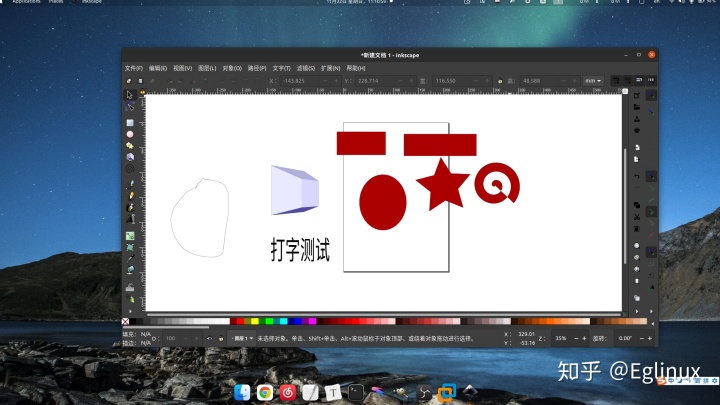720x405 pixels.
Task: Open the 图层(L) Layer menu
Action: (x=207, y=68)
